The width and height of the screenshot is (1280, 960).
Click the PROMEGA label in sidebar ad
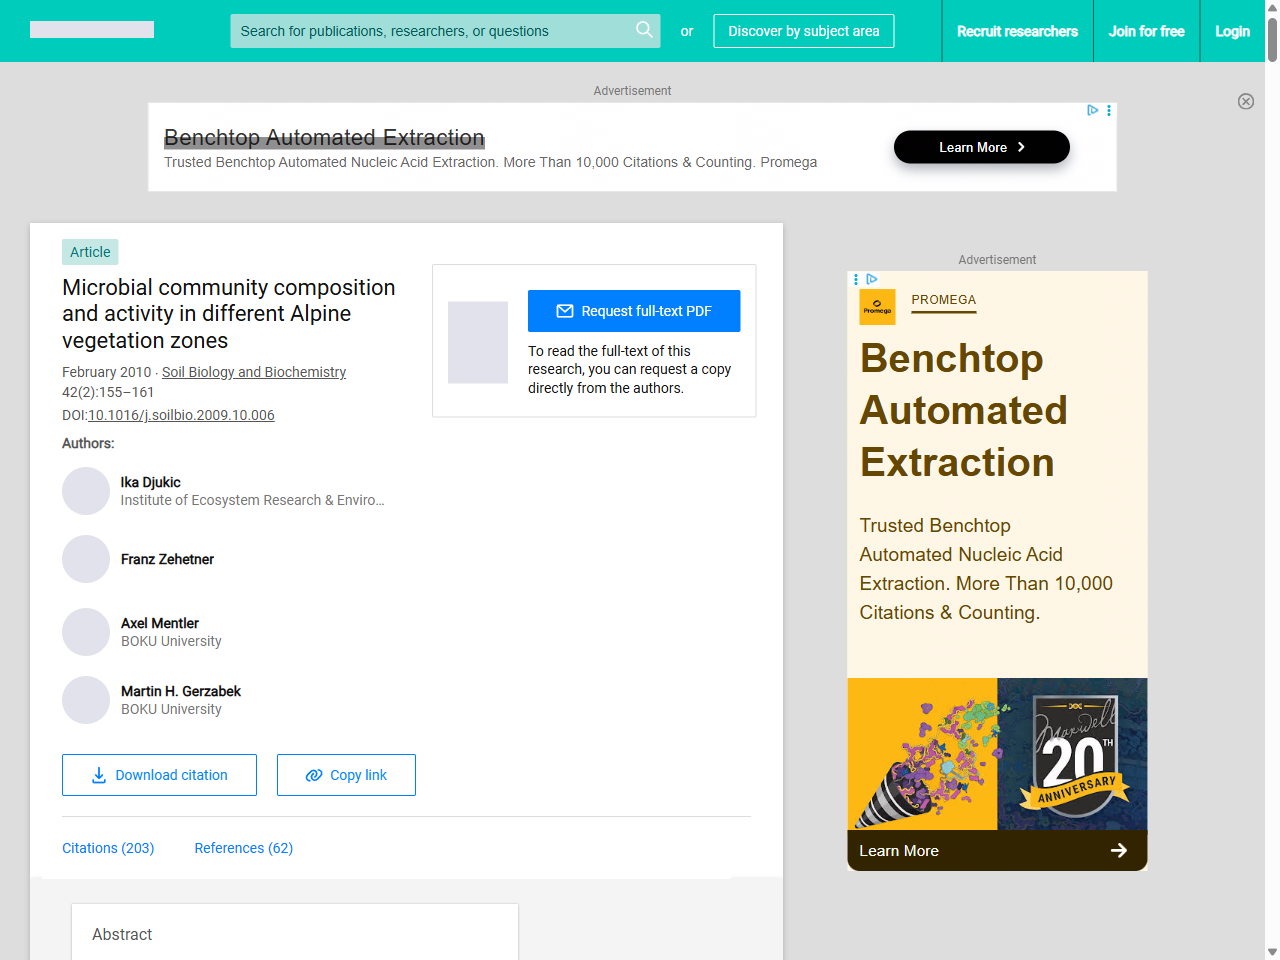click(x=943, y=300)
